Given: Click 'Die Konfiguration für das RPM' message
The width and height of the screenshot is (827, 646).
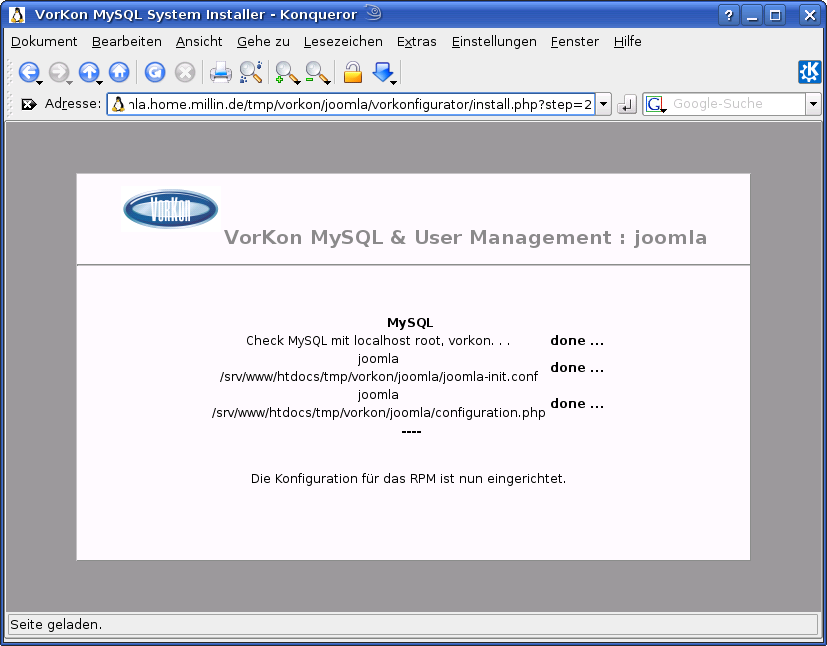Looking at the screenshot, I should pyautogui.click(x=408, y=479).
